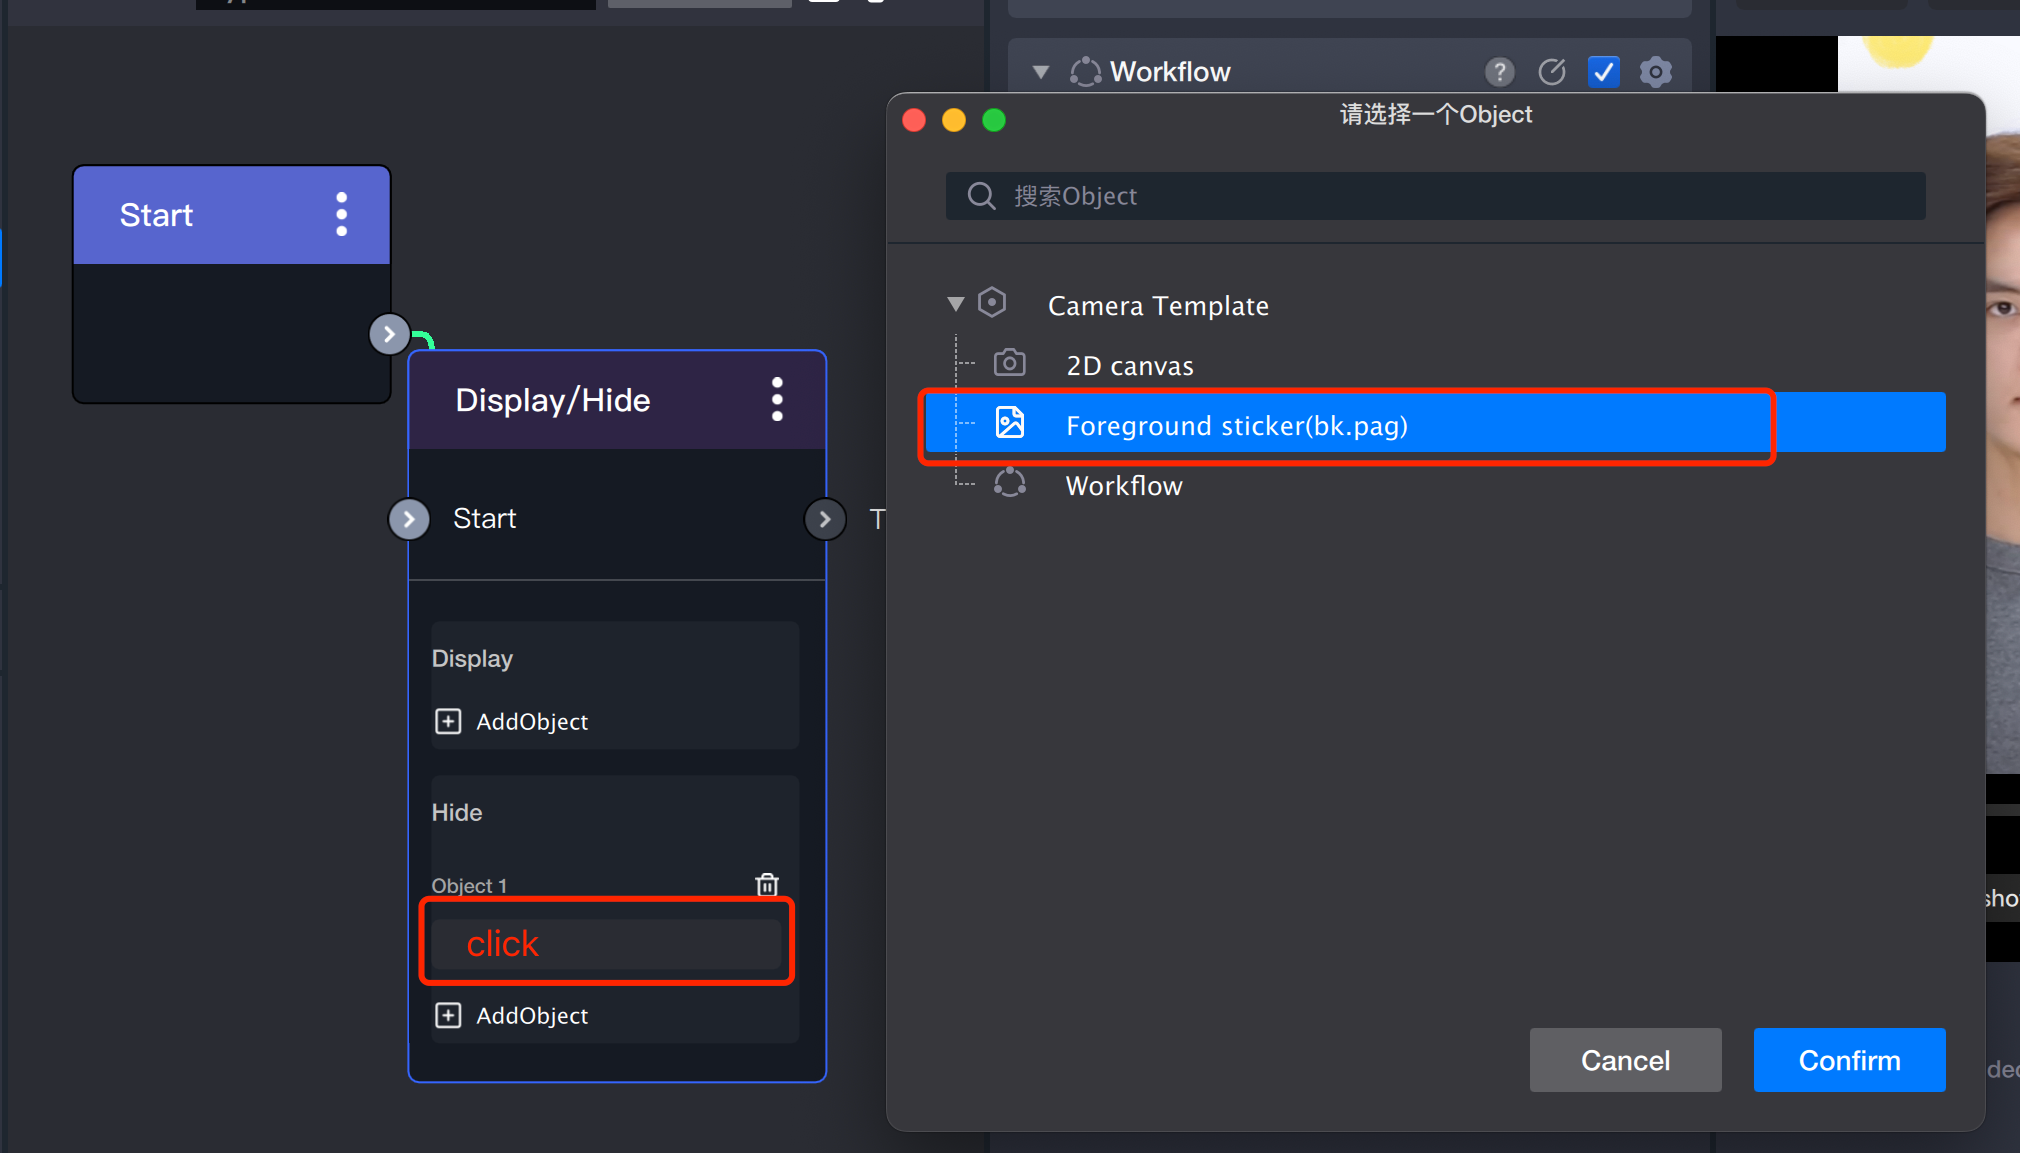
Task: Open the Display/Hide node three-dot menu
Action: pos(777,400)
